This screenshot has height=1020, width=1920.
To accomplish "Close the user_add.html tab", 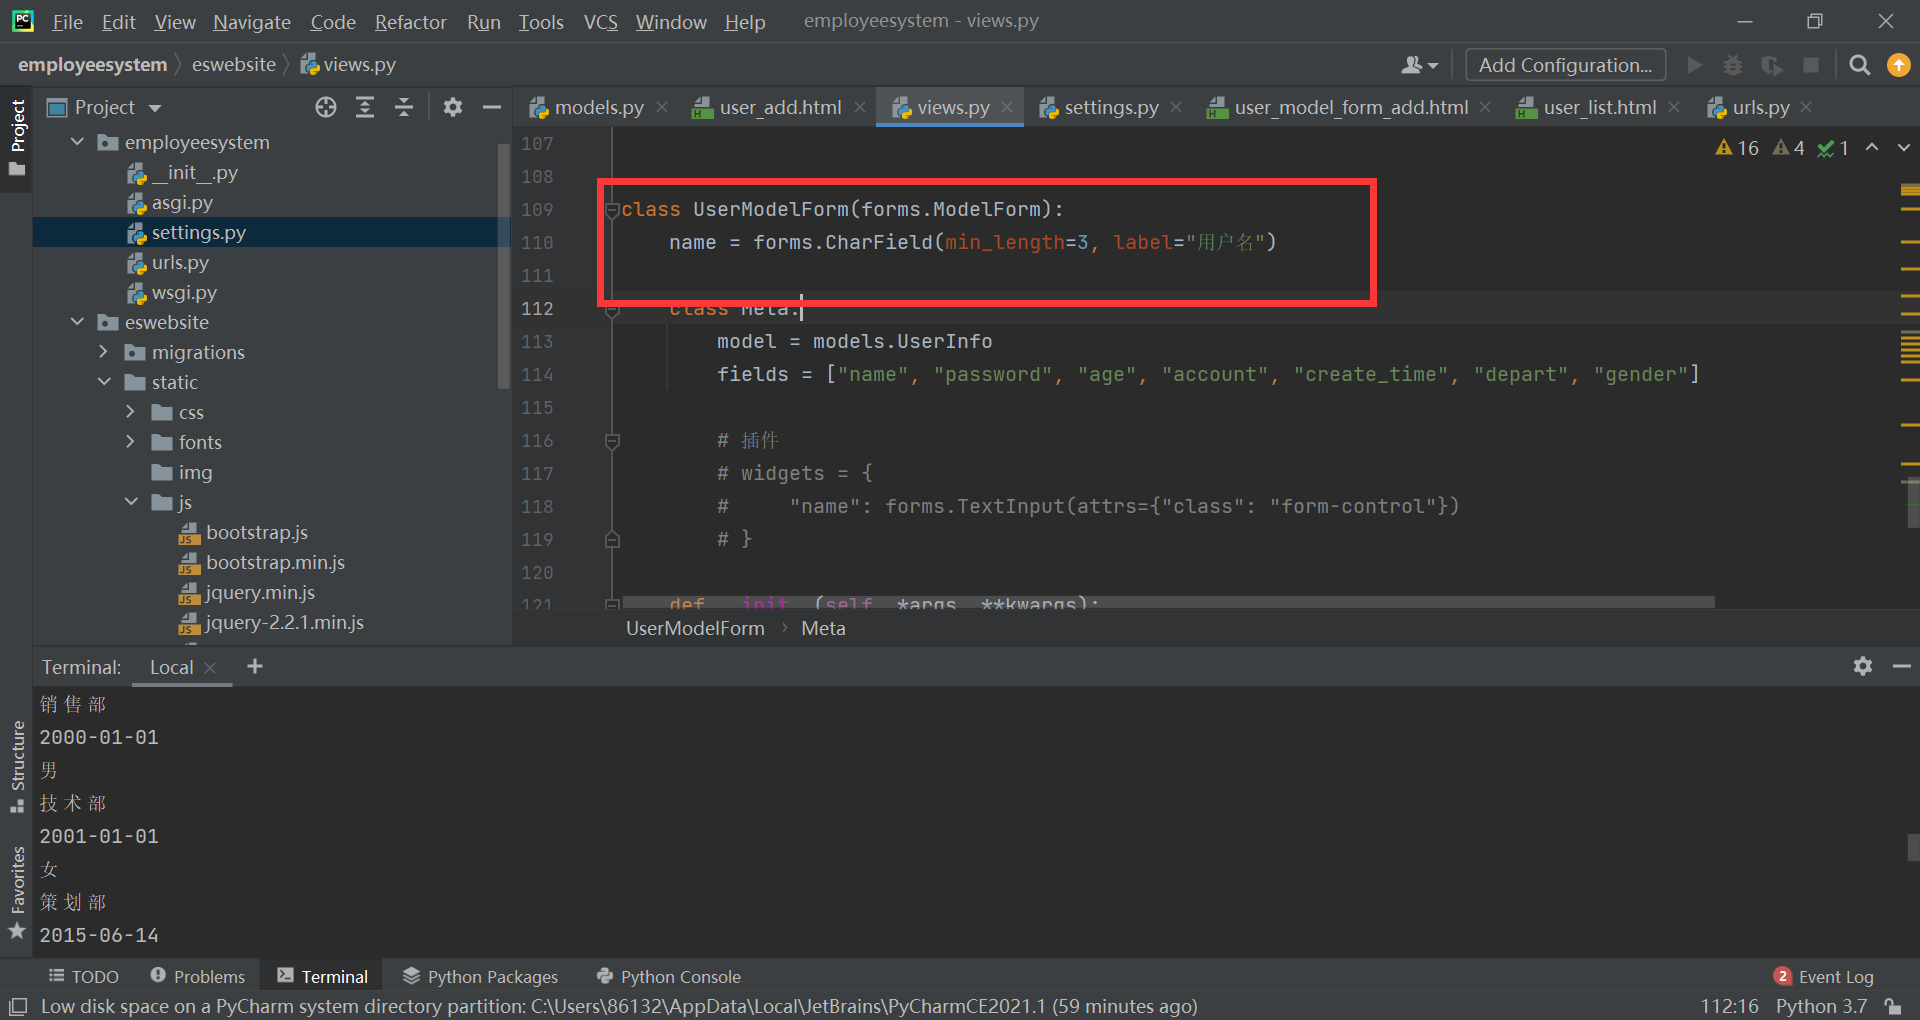I will coord(860,107).
